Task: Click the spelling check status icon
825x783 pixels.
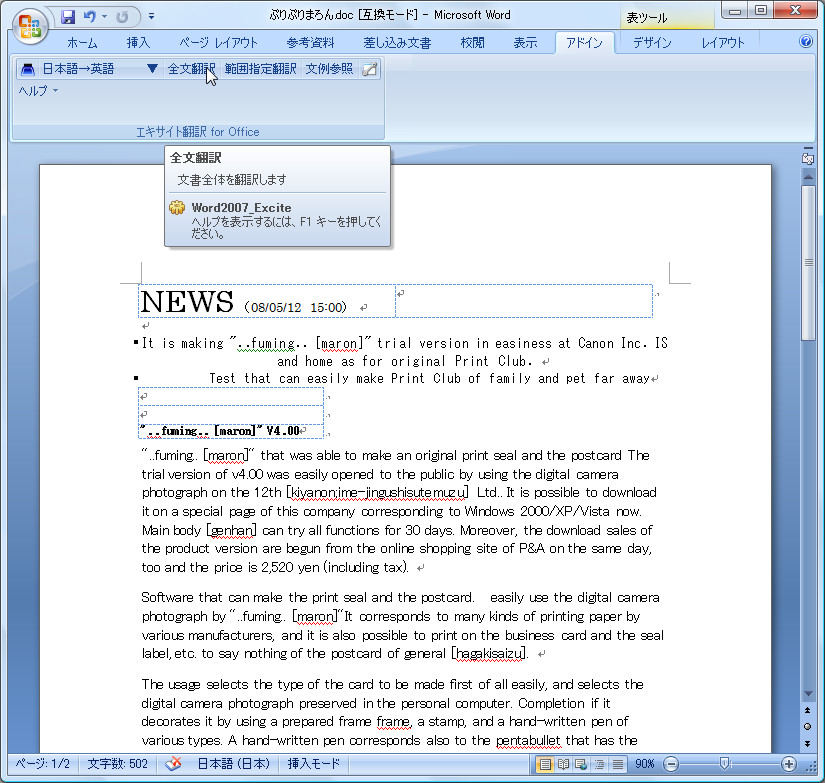Action: pyautogui.click(x=174, y=764)
